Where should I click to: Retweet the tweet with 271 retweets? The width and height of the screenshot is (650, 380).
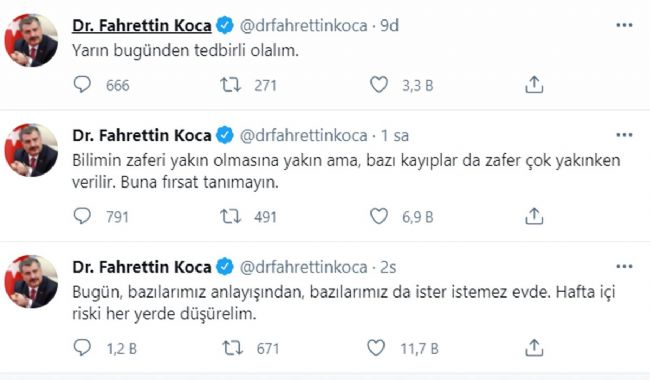230,85
